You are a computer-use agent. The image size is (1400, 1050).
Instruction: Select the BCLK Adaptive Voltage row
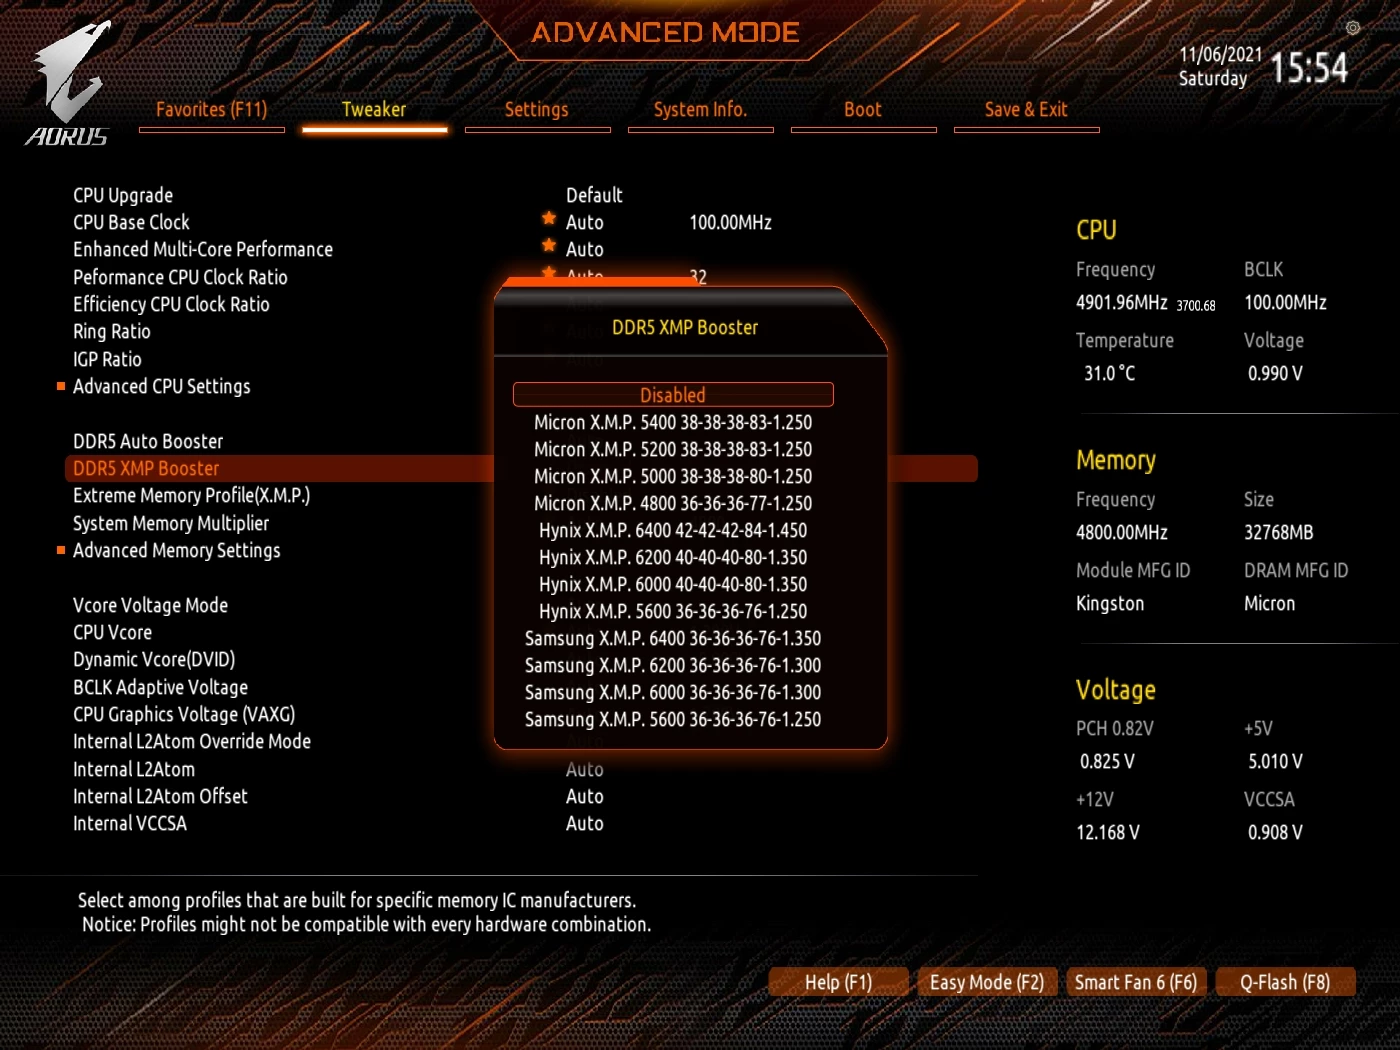coord(160,687)
